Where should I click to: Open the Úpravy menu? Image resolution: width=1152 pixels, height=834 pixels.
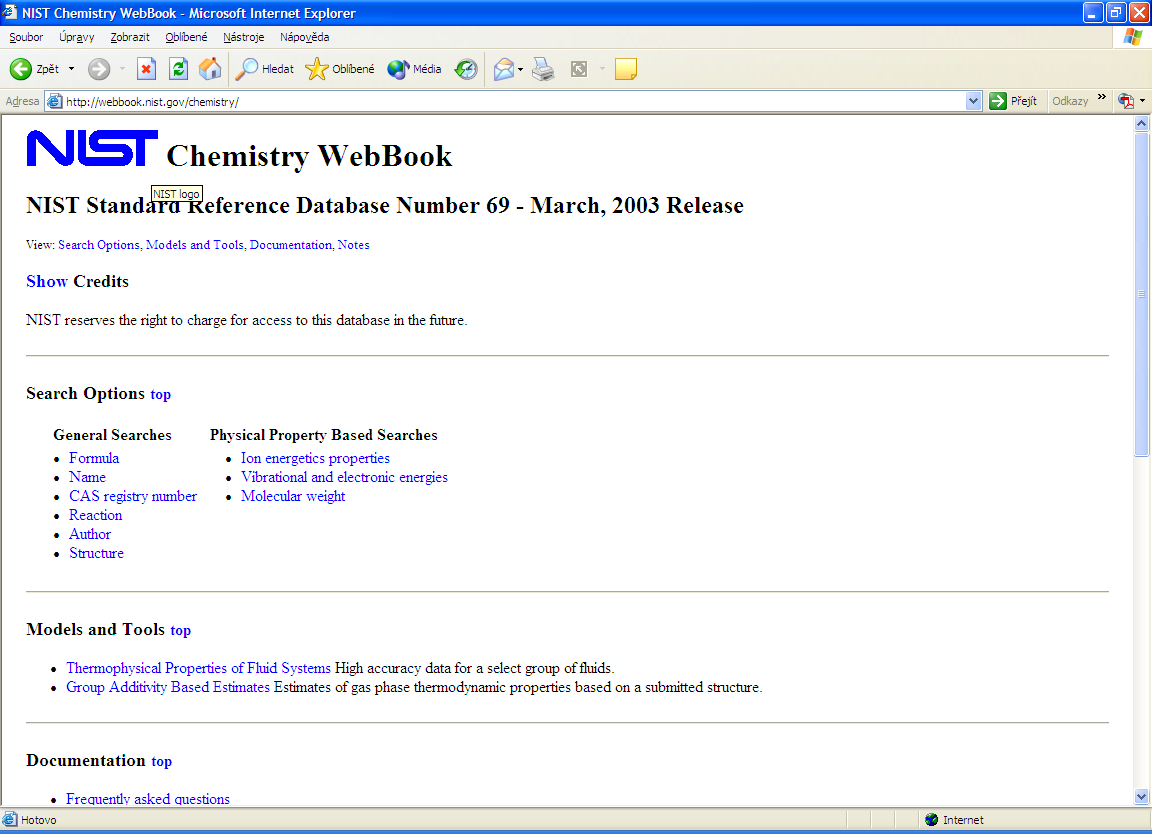[76, 37]
